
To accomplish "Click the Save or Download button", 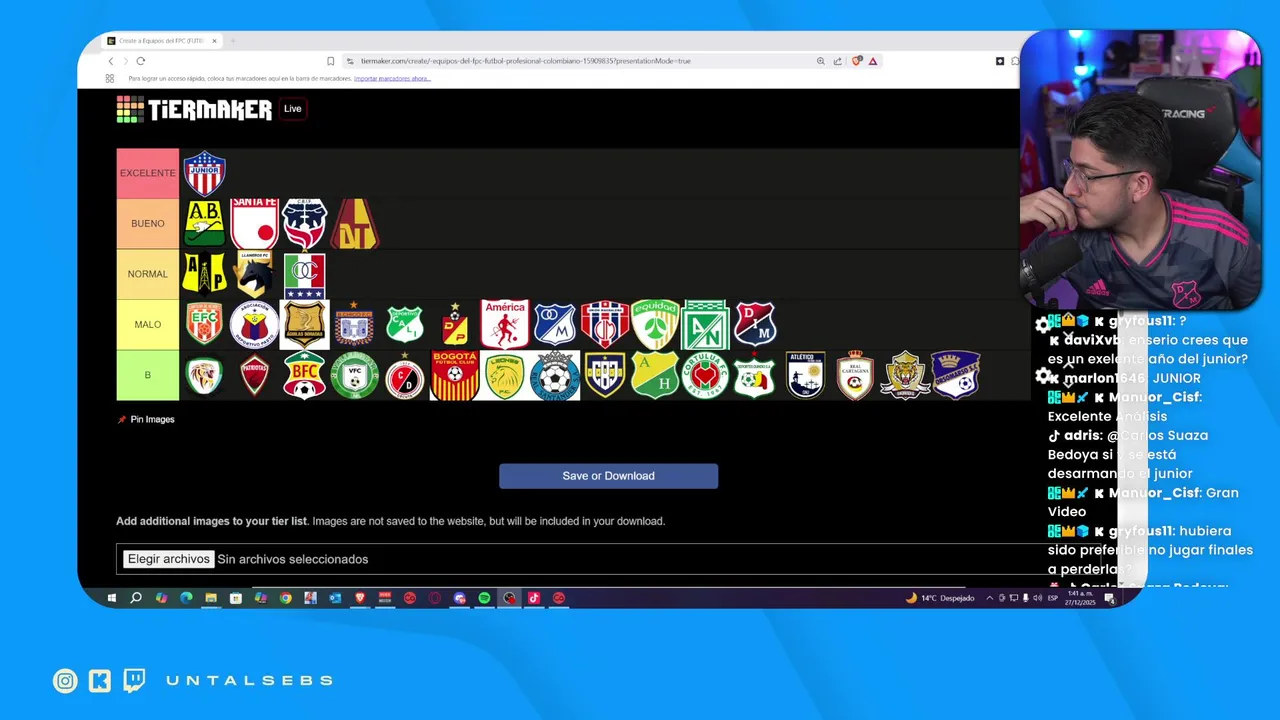I will pos(608,476).
